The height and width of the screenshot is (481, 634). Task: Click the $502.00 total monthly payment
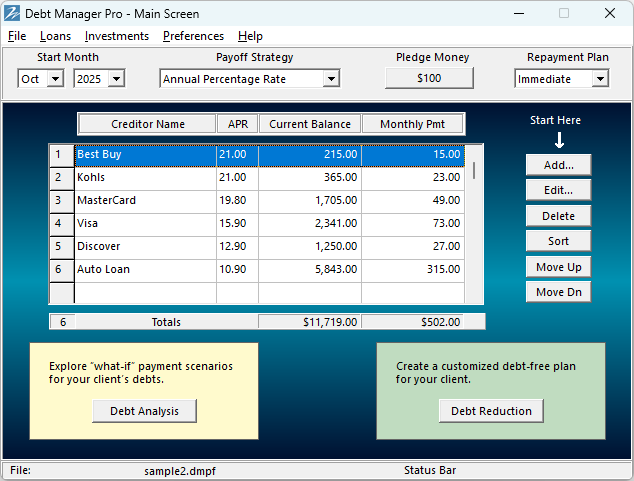pyautogui.click(x=412, y=322)
